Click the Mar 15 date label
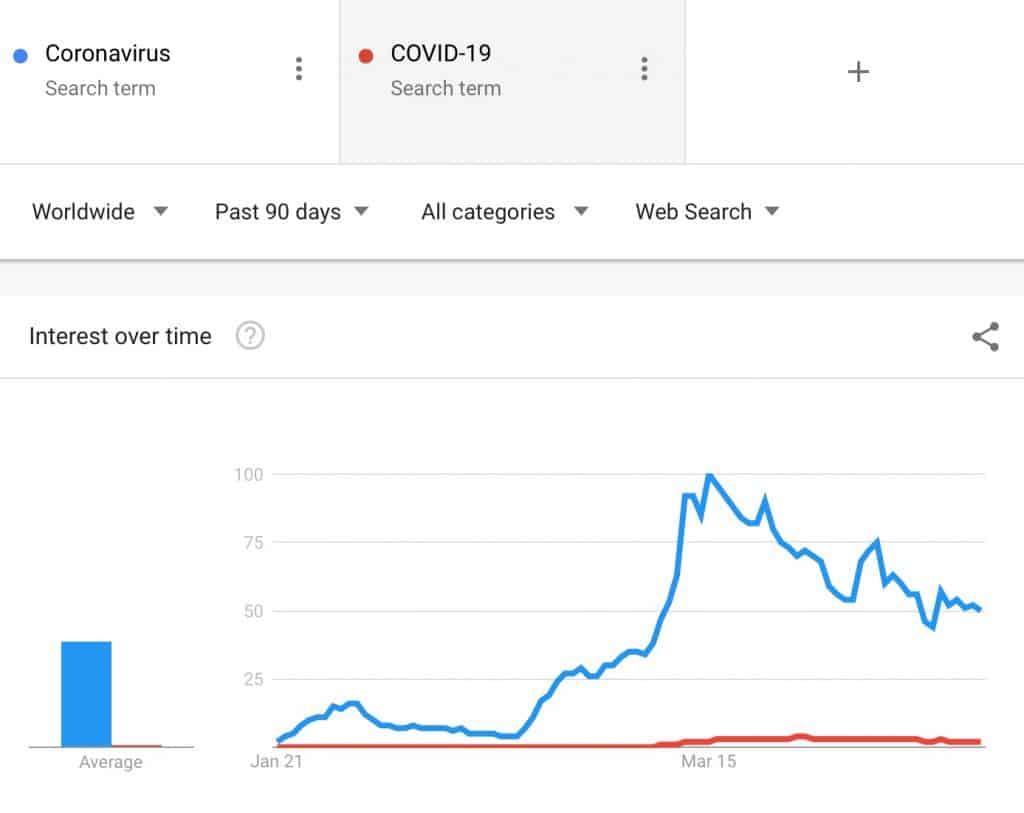 click(x=709, y=761)
